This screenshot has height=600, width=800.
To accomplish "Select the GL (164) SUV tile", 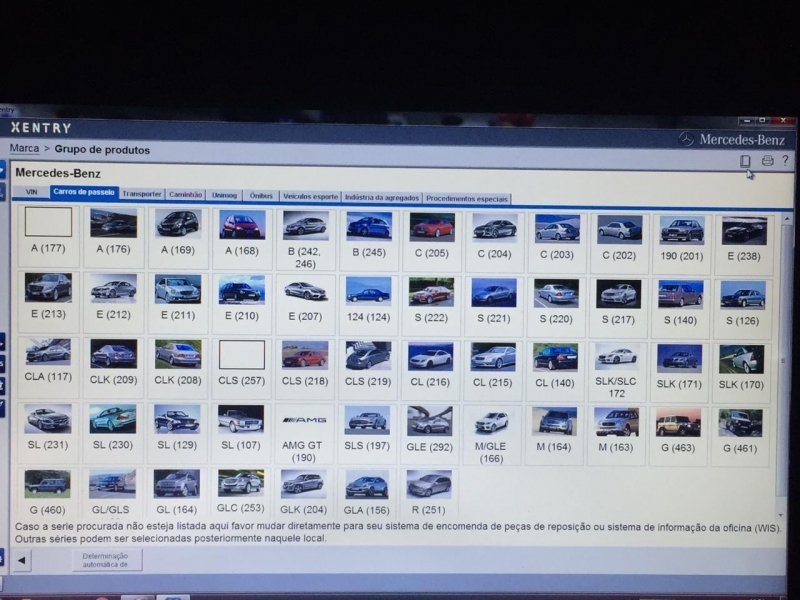I will 177,493.
